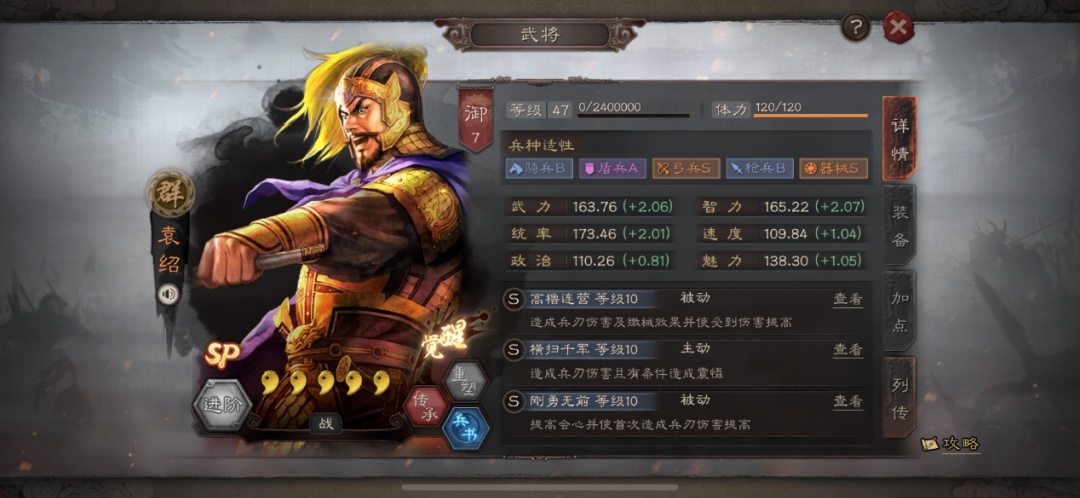Tap the 重塑 reshape hexagon icon
Viewport: 1080px width, 498px height.
coord(465,380)
